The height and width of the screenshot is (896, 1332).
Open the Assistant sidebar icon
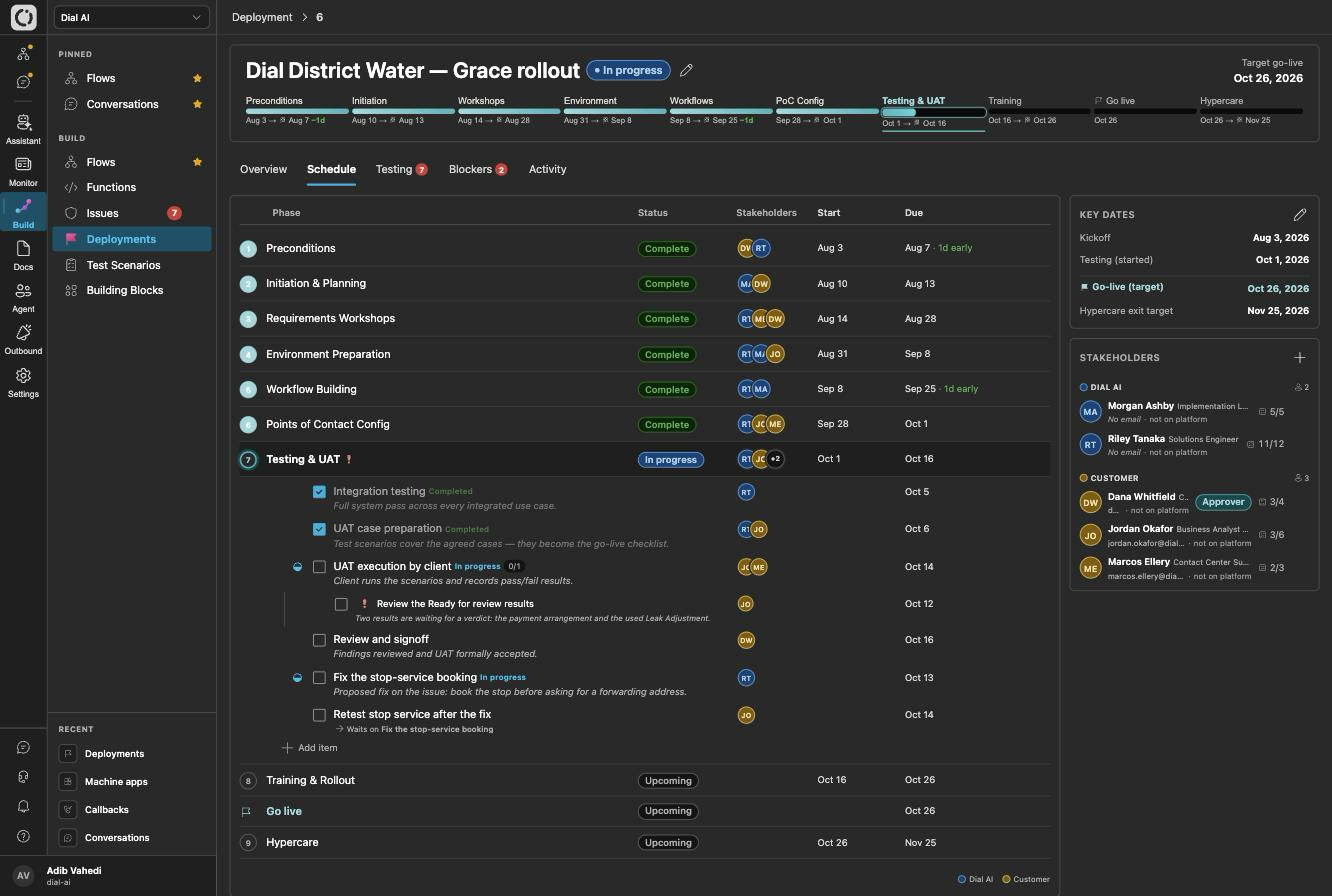(x=23, y=128)
